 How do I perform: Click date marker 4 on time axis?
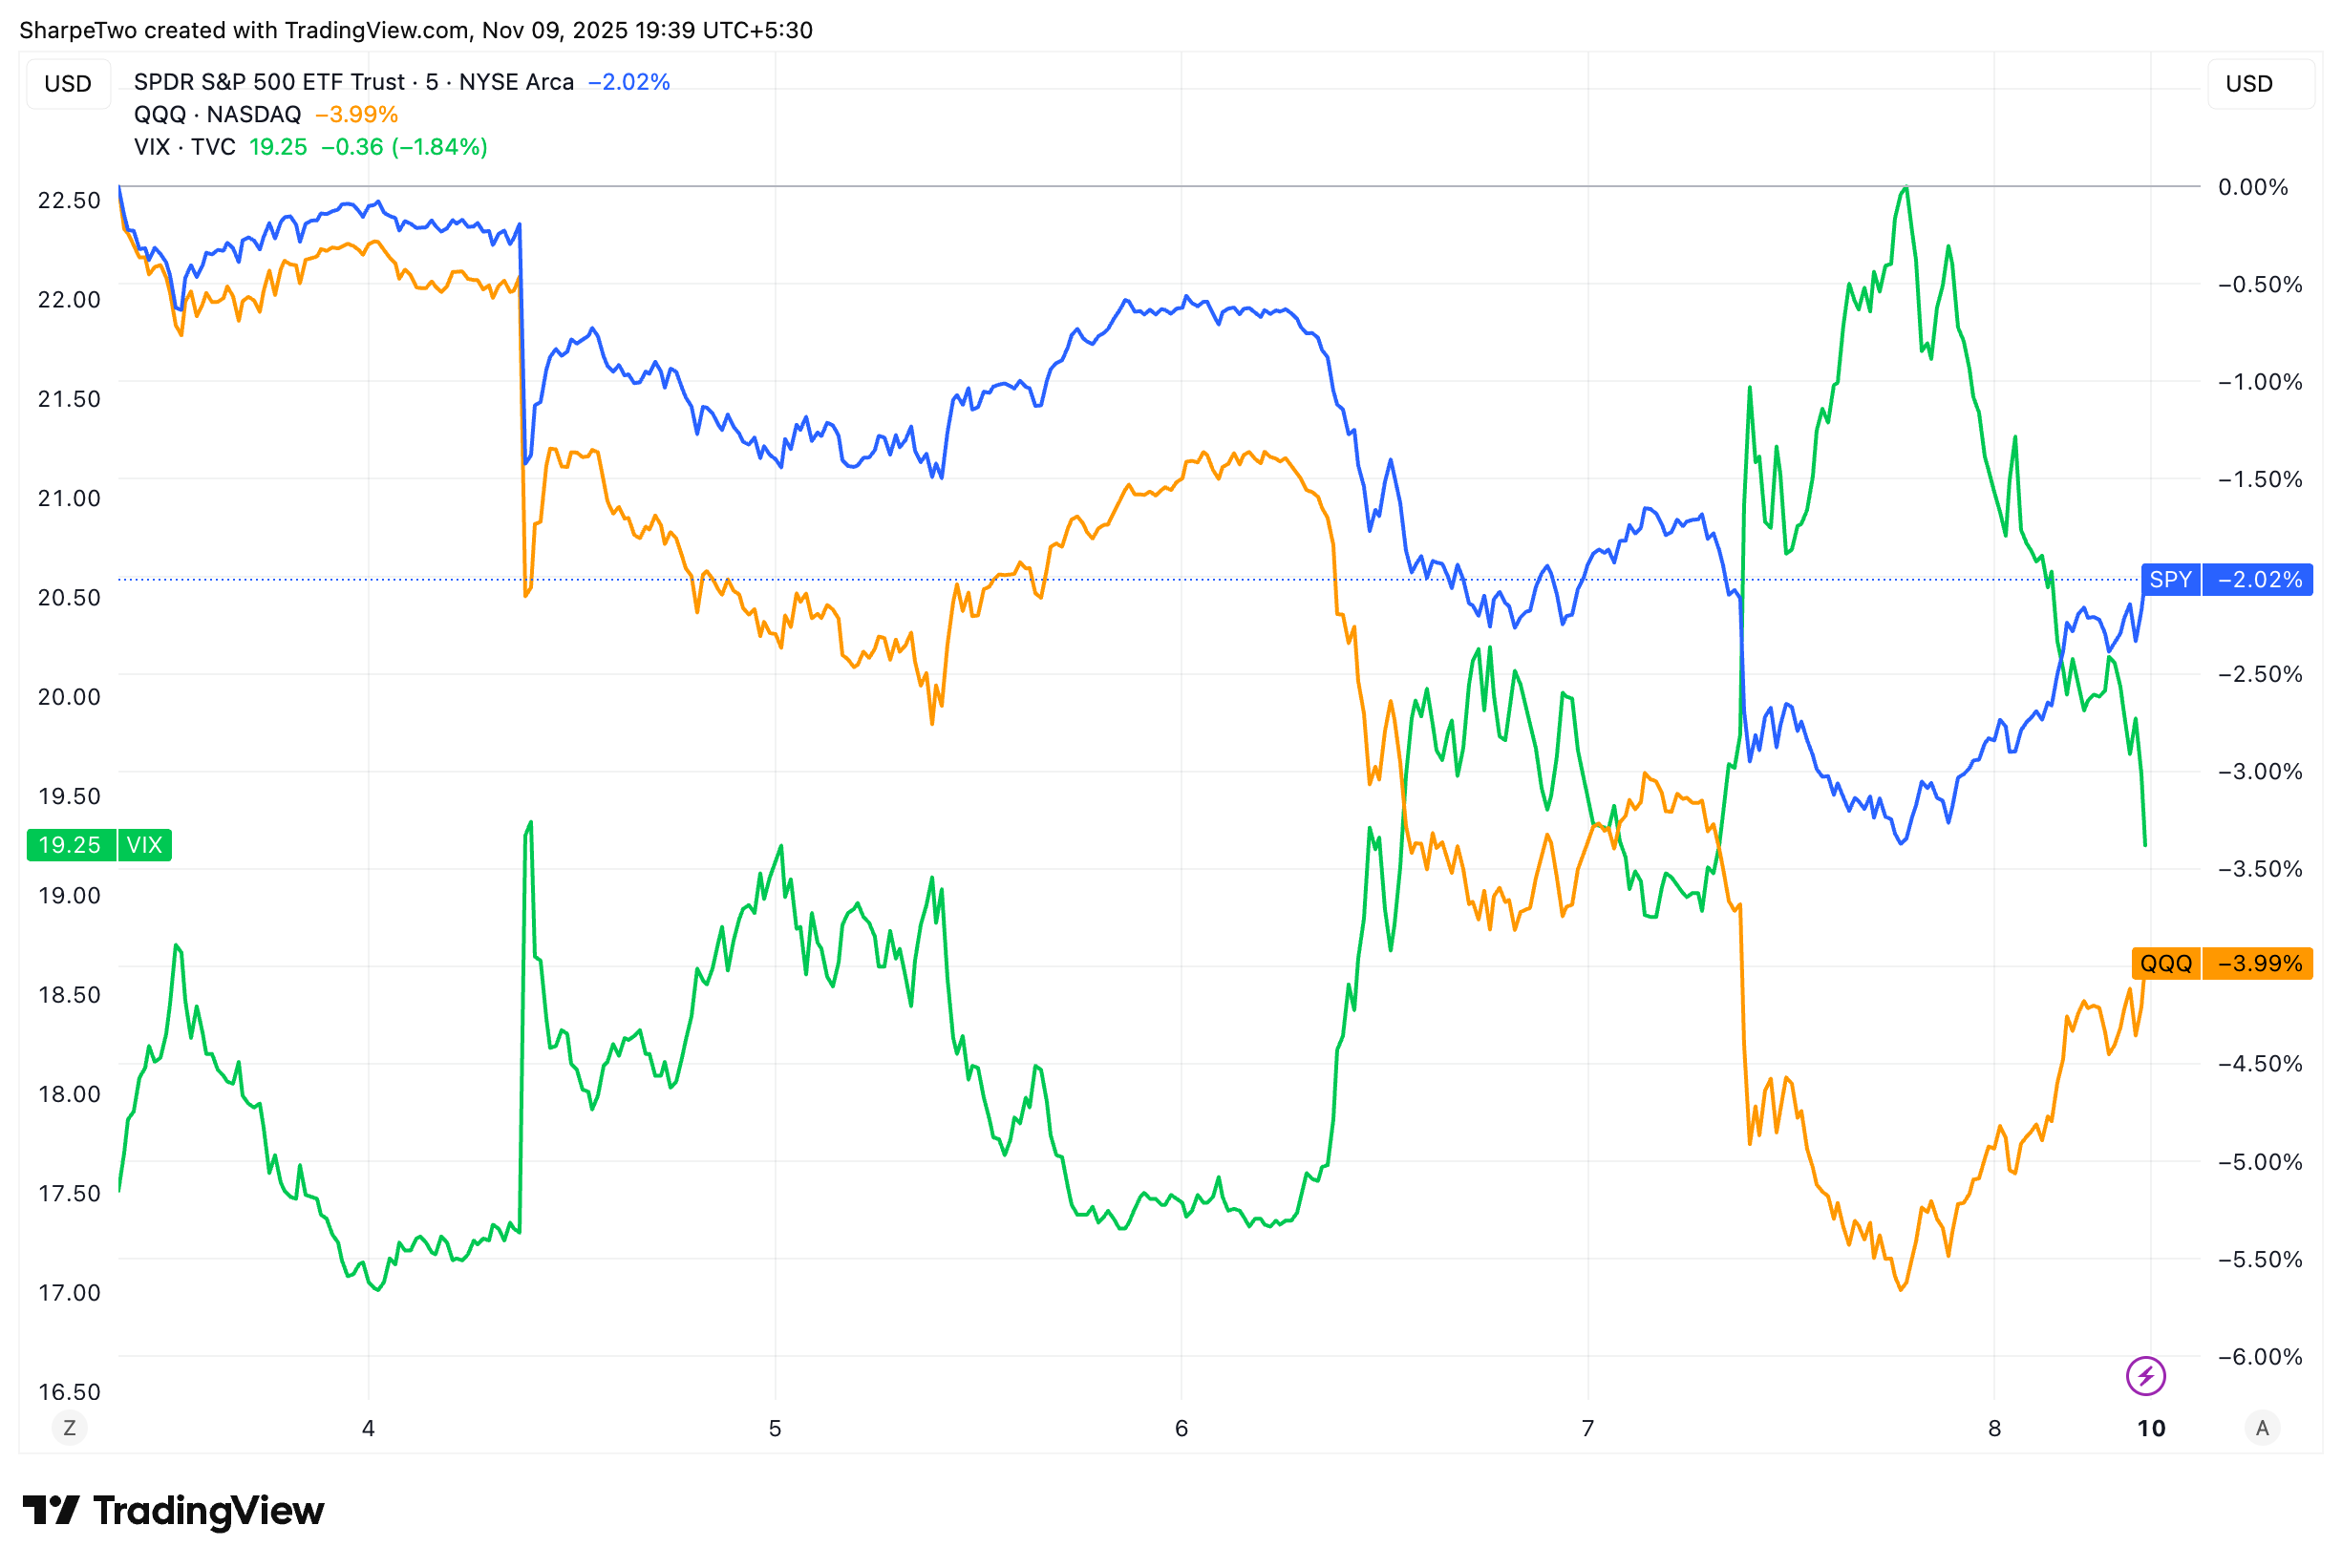tap(368, 1428)
